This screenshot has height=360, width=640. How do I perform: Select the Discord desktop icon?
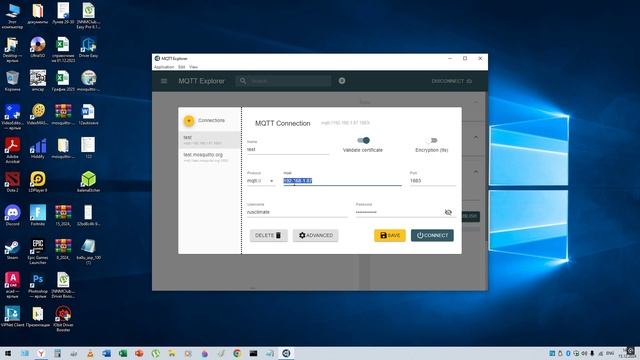tap(12, 216)
